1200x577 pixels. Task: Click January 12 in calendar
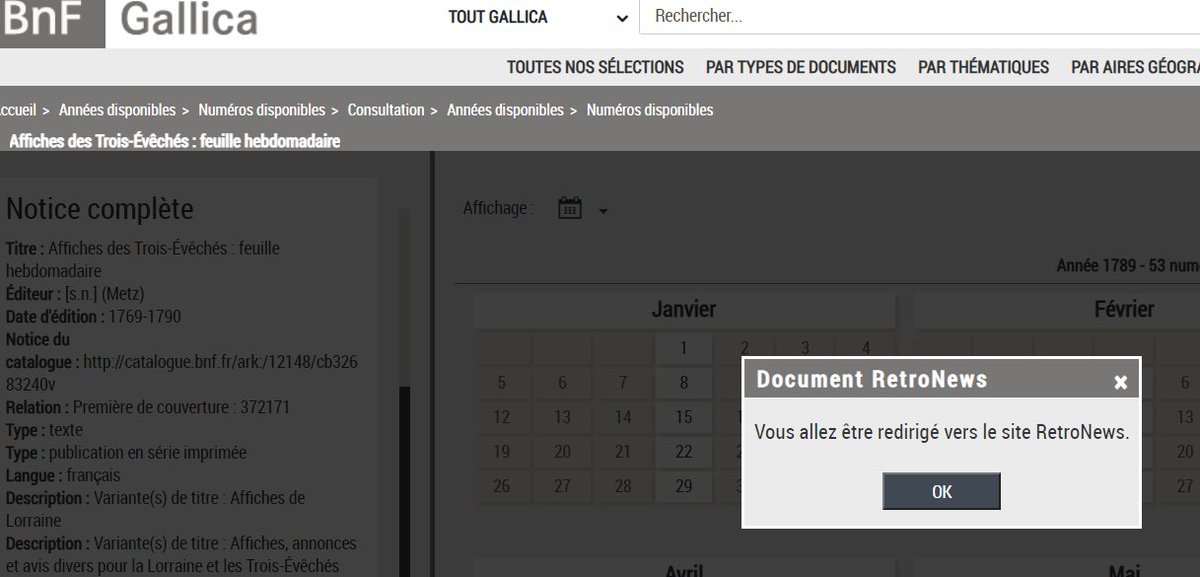pyautogui.click(x=502, y=417)
